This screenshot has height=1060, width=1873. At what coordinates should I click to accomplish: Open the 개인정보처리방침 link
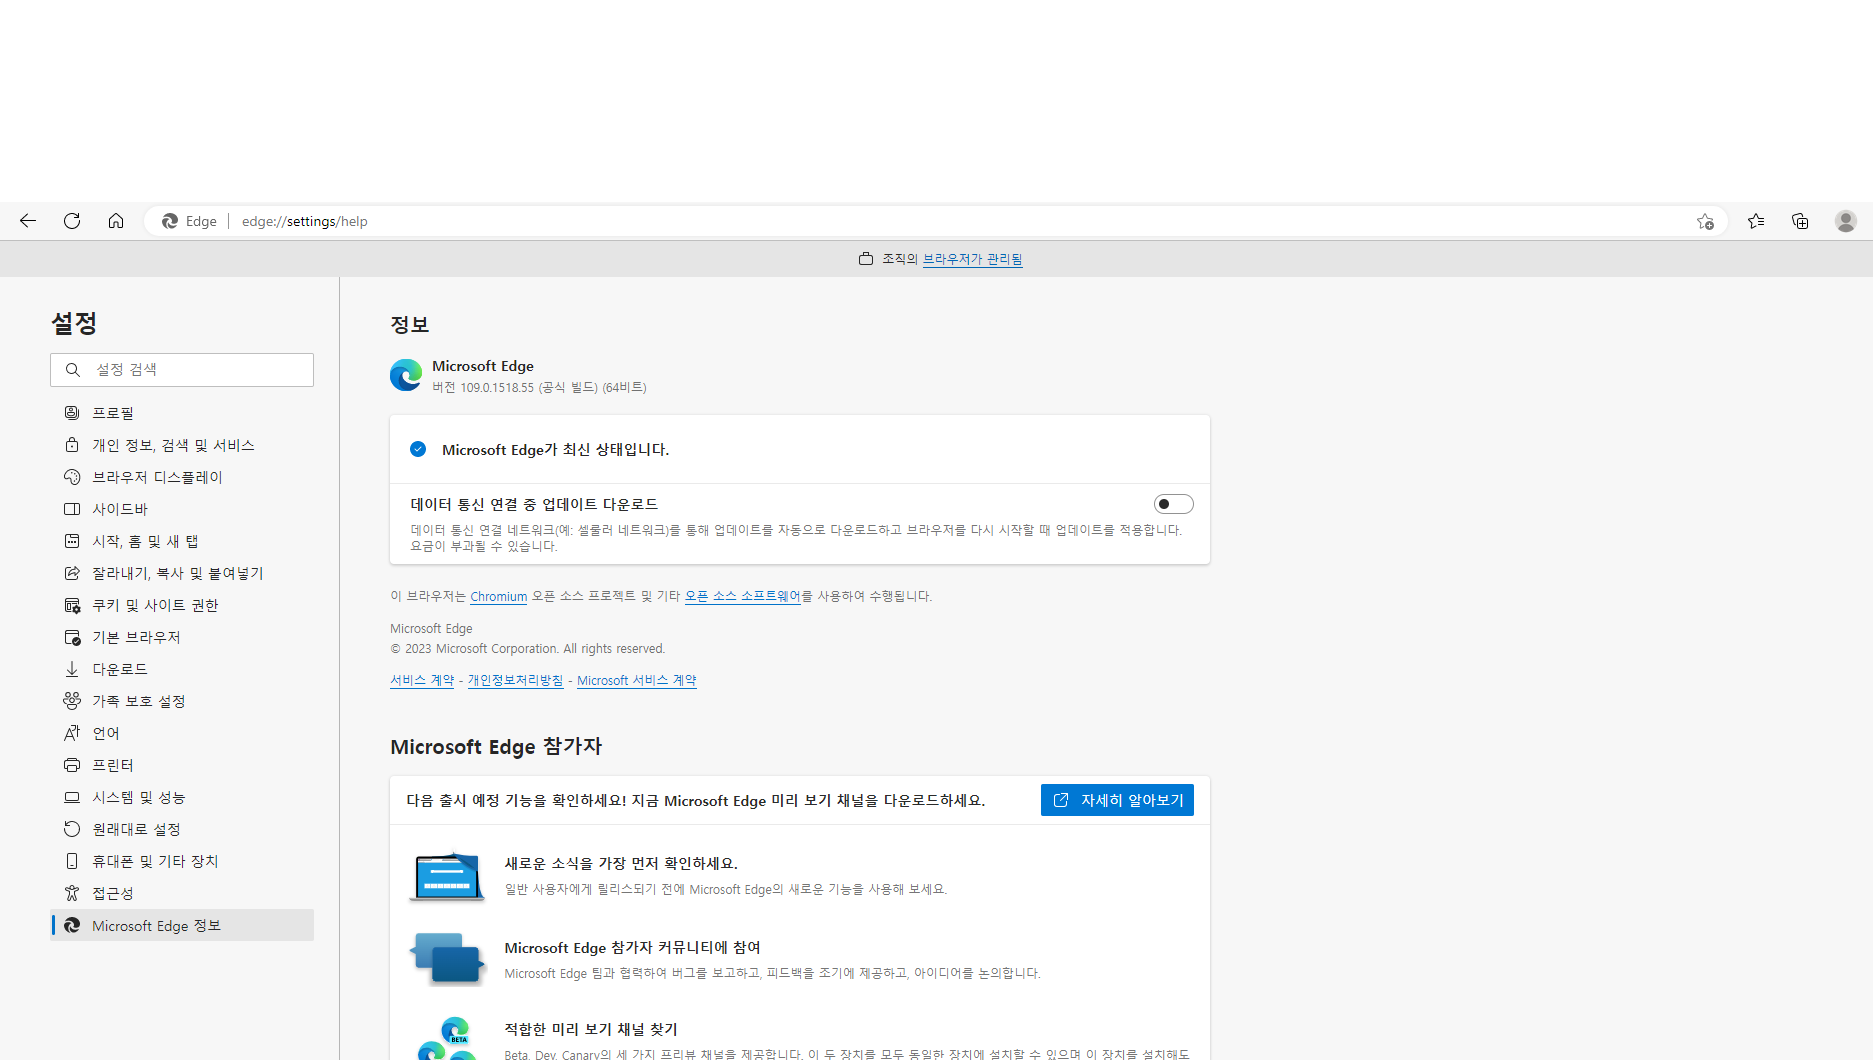pyautogui.click(x=515, y=680)
